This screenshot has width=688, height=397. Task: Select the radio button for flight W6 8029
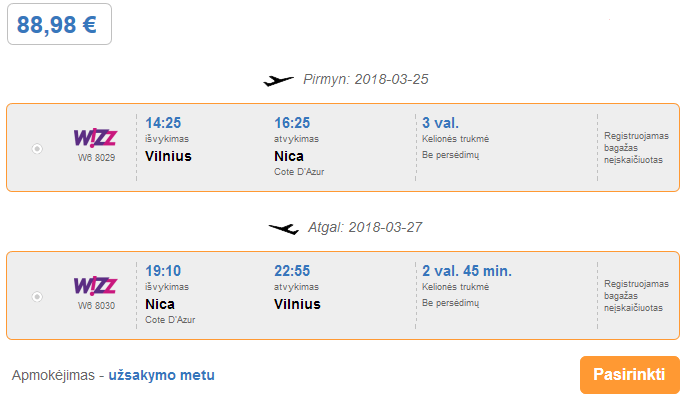pyautogui.click(x=37, y=149)
